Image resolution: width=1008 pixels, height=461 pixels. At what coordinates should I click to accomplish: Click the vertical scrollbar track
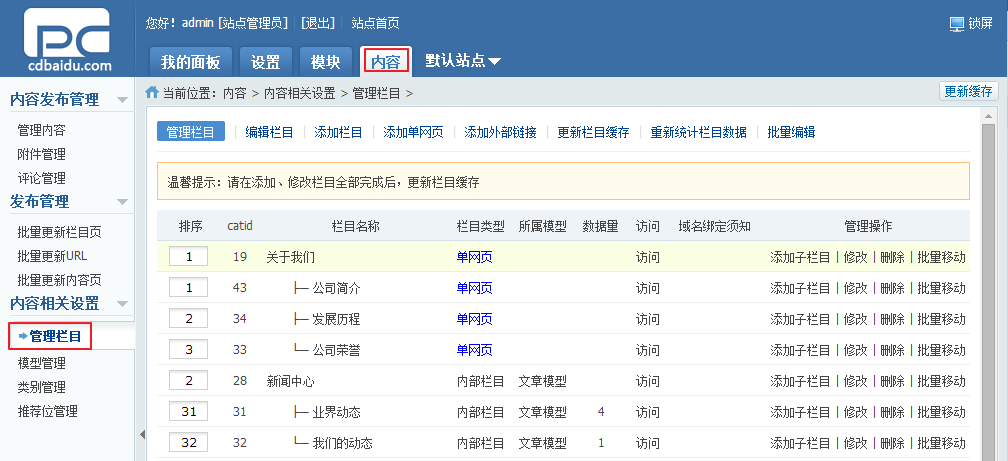[x=989, y=289]
